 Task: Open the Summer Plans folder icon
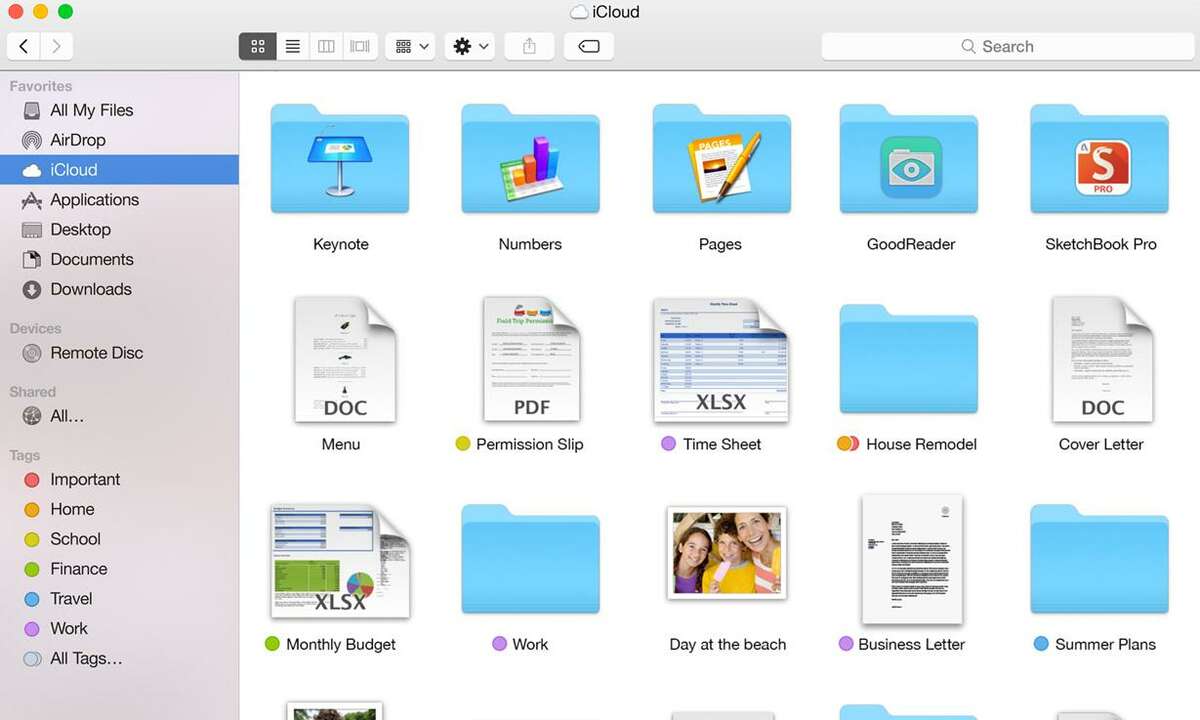click(1099, 560)
